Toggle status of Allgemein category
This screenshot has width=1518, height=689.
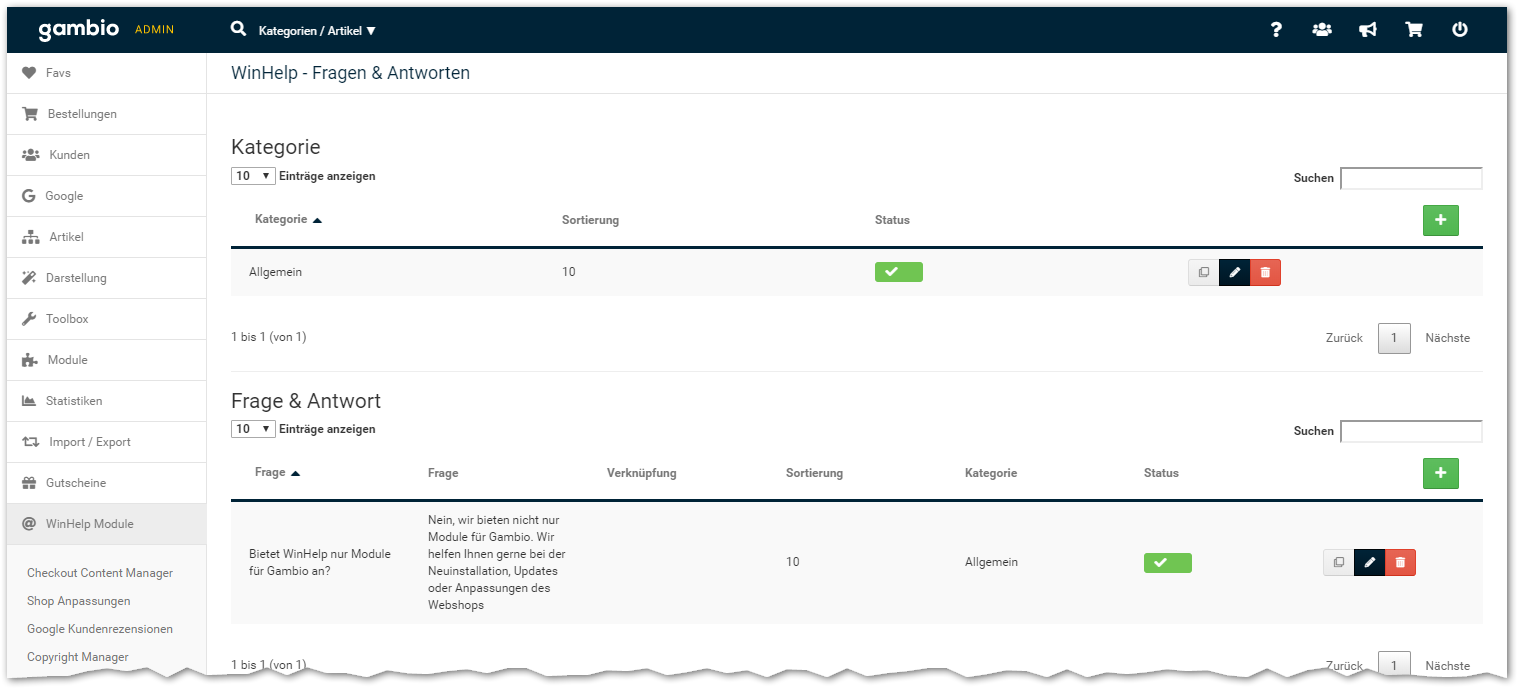[899, 272]
